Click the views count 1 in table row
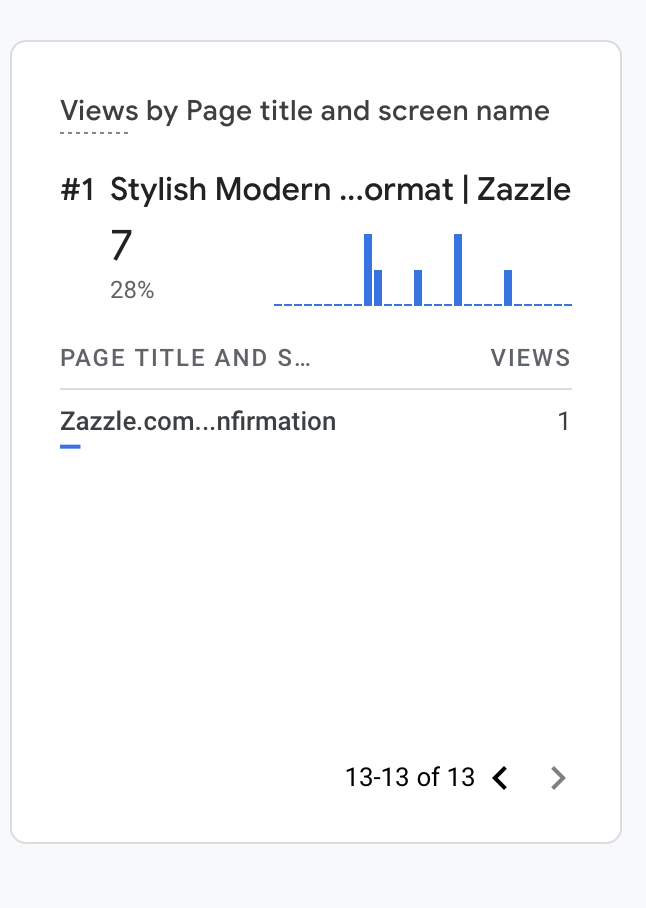Screen dimensions: 646x908 [564, 421]
